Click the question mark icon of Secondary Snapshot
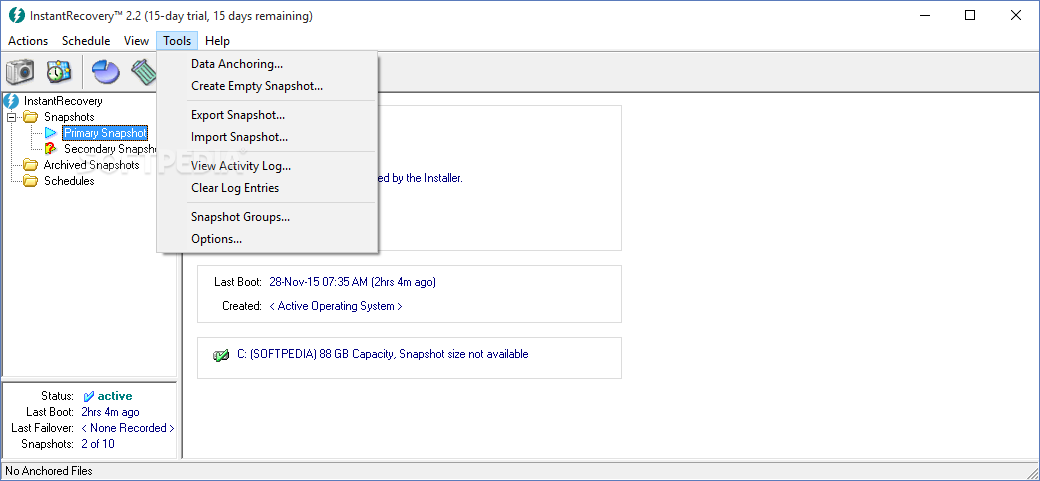The width and height of the screenshot is (1040, 481). (x=51, y=149)
